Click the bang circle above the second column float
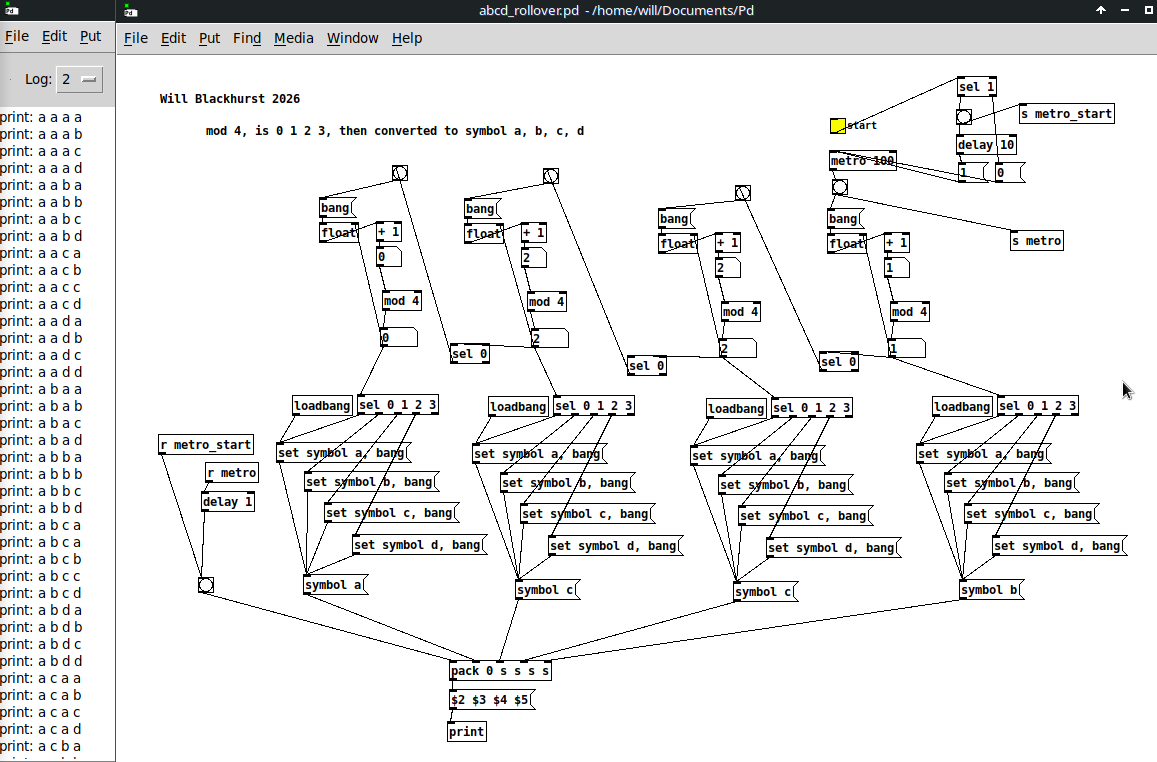 pyautogui.click(x=549, y=174)
